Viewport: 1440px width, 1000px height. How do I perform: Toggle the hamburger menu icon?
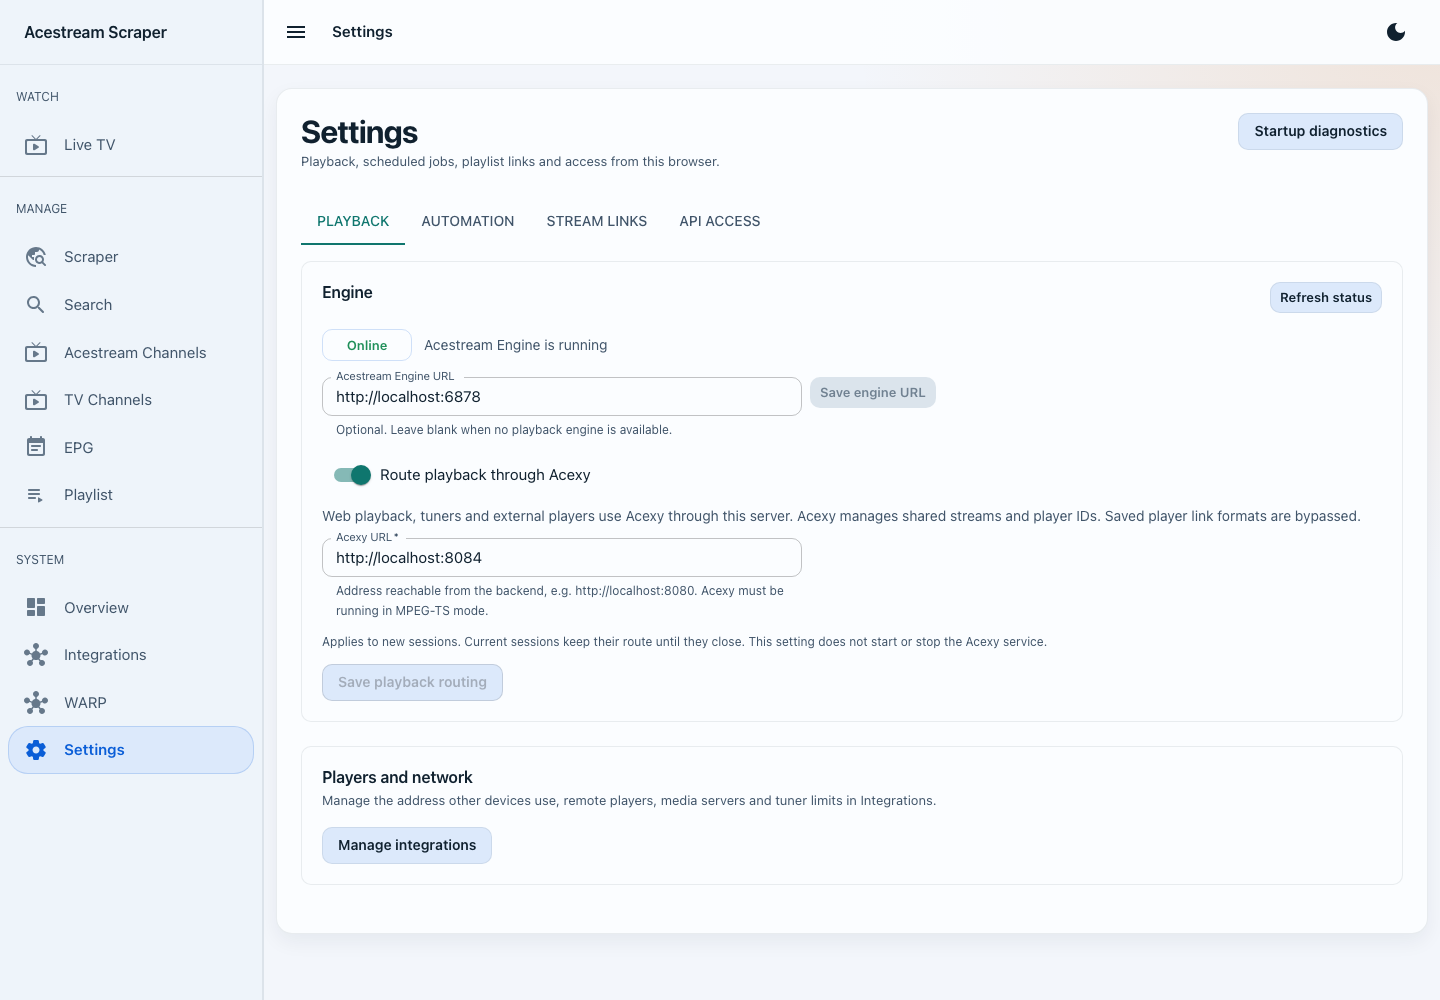296,32
